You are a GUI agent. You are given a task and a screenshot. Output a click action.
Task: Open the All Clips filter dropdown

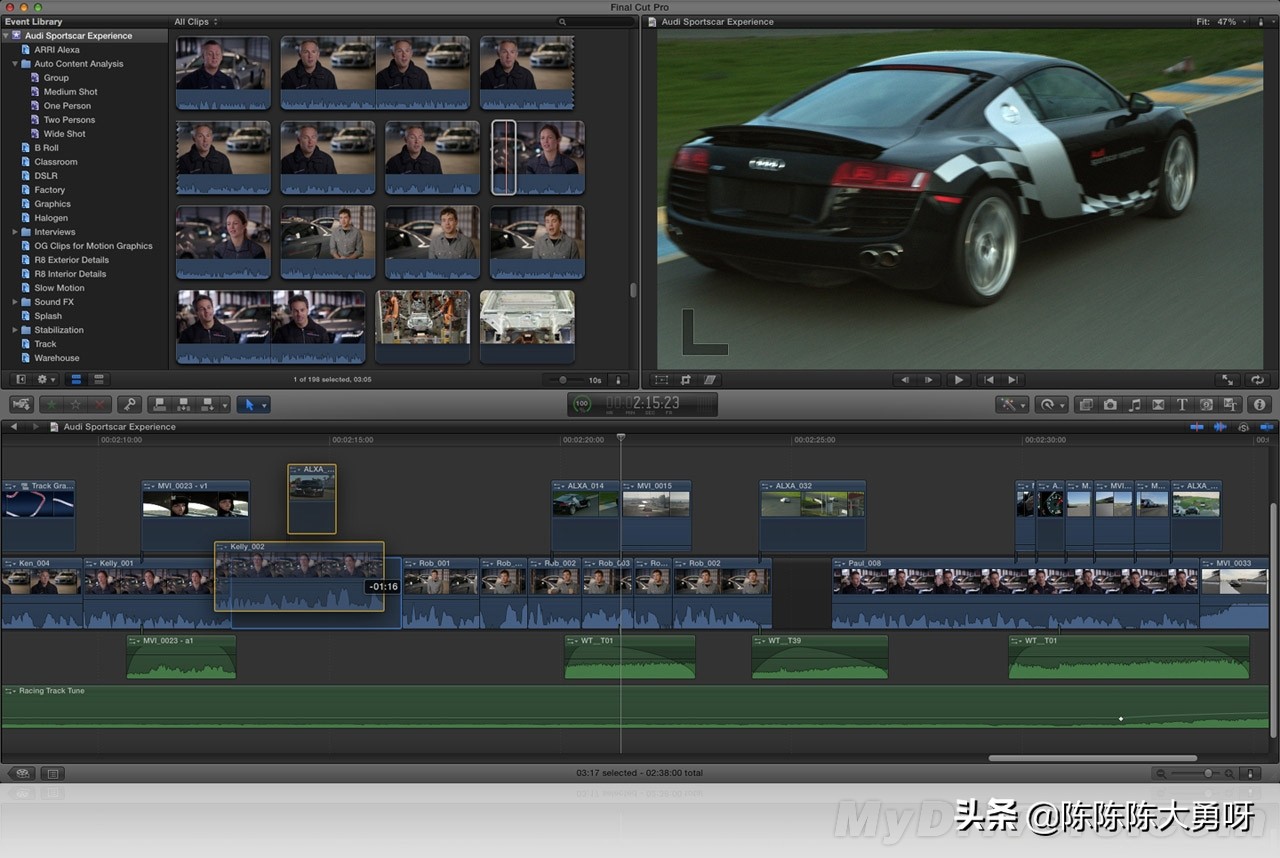tap(196, 22)
